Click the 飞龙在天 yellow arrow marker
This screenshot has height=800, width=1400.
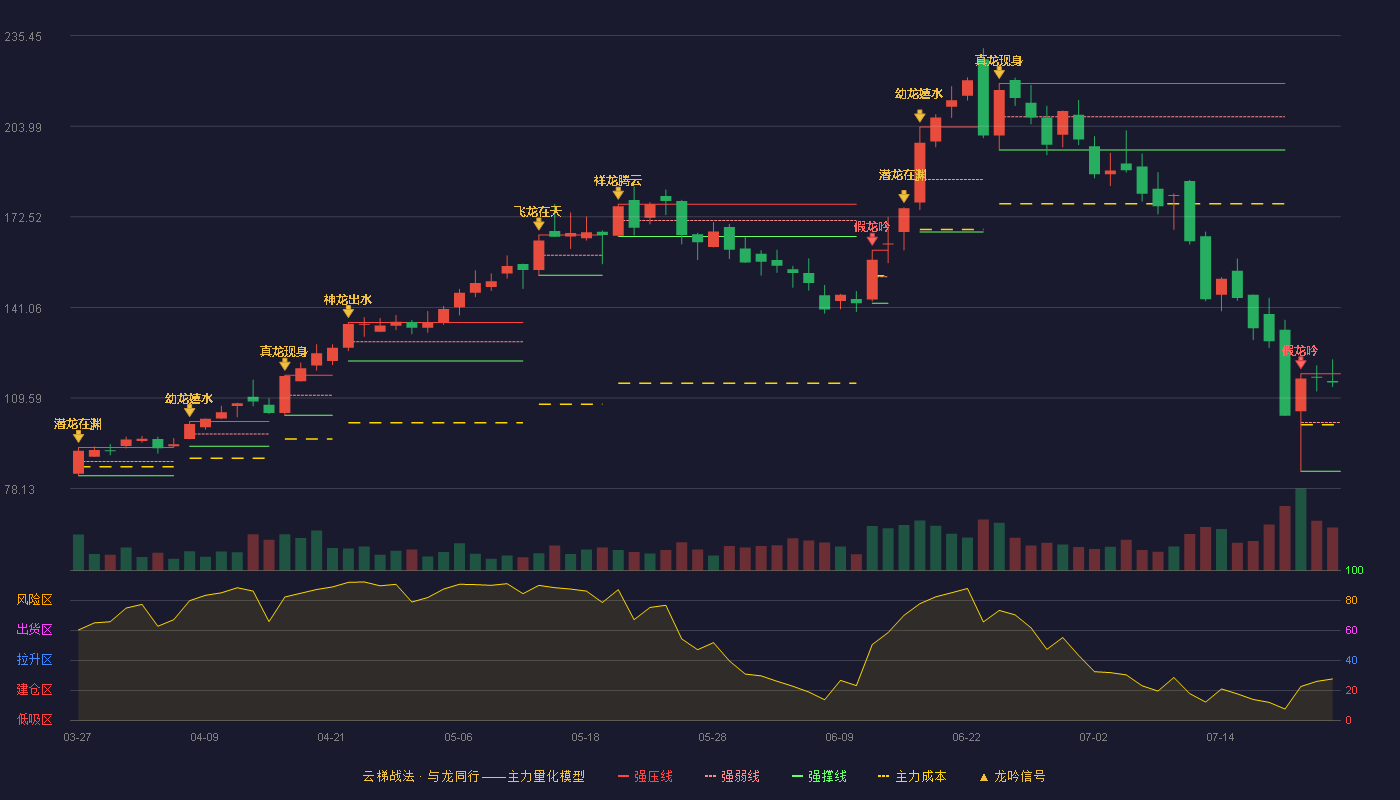tap(539, 224)
